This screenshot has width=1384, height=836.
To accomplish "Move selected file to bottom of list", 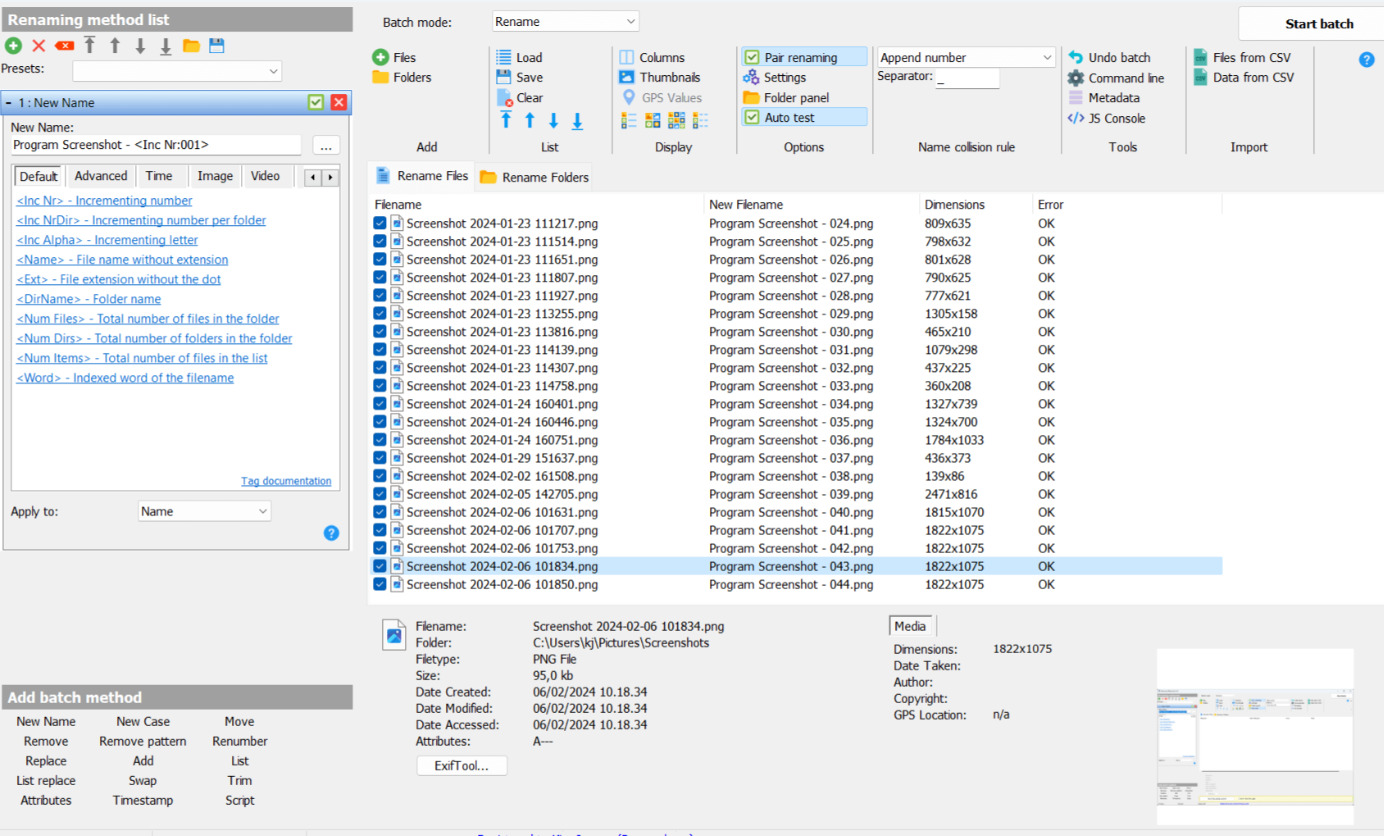I will click(577, 121).
